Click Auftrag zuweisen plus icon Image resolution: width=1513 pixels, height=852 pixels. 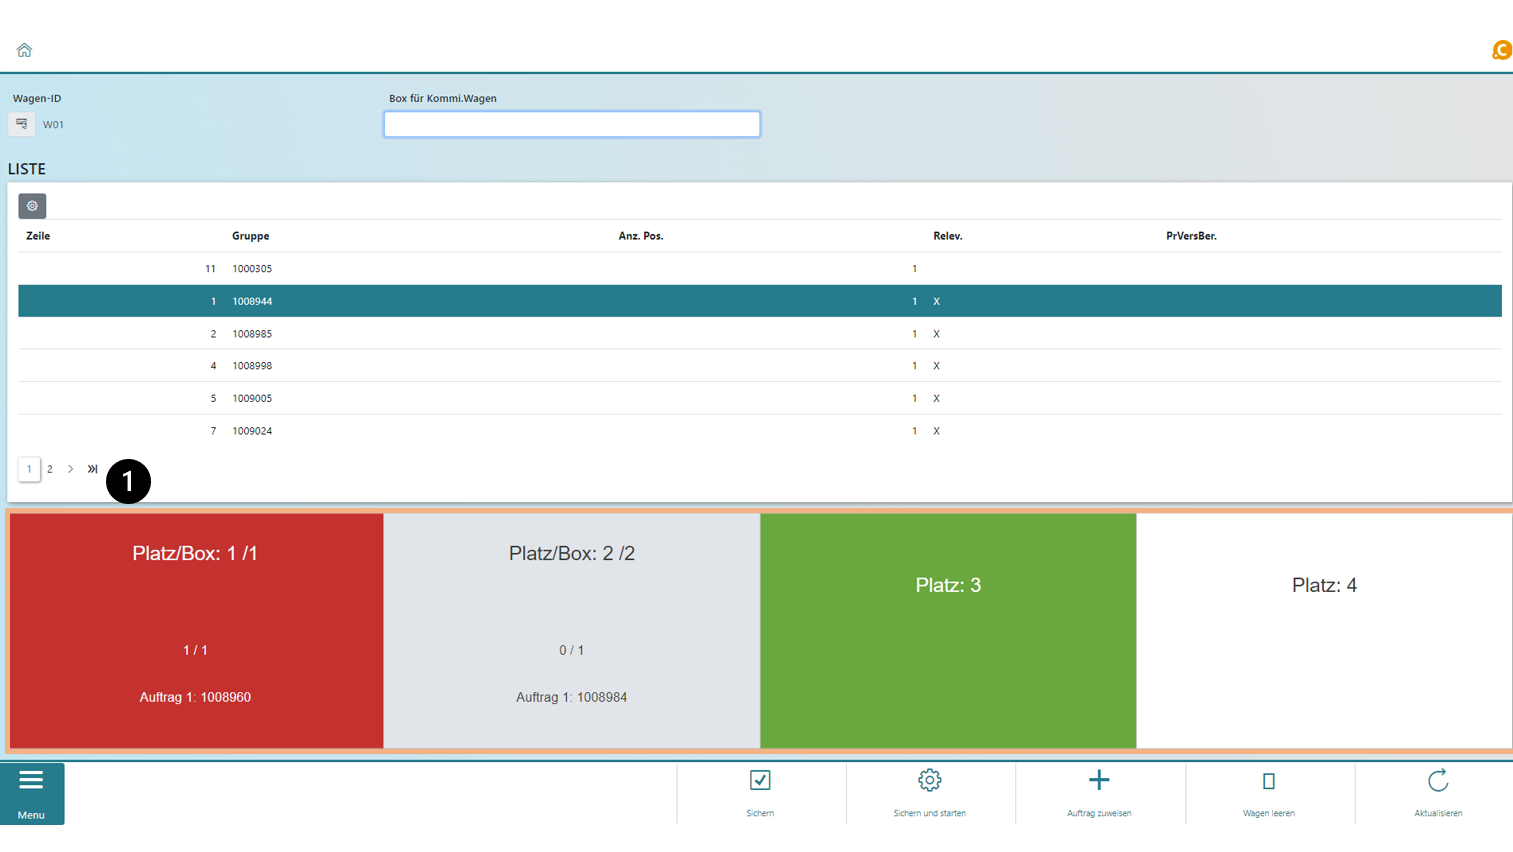1099,781
